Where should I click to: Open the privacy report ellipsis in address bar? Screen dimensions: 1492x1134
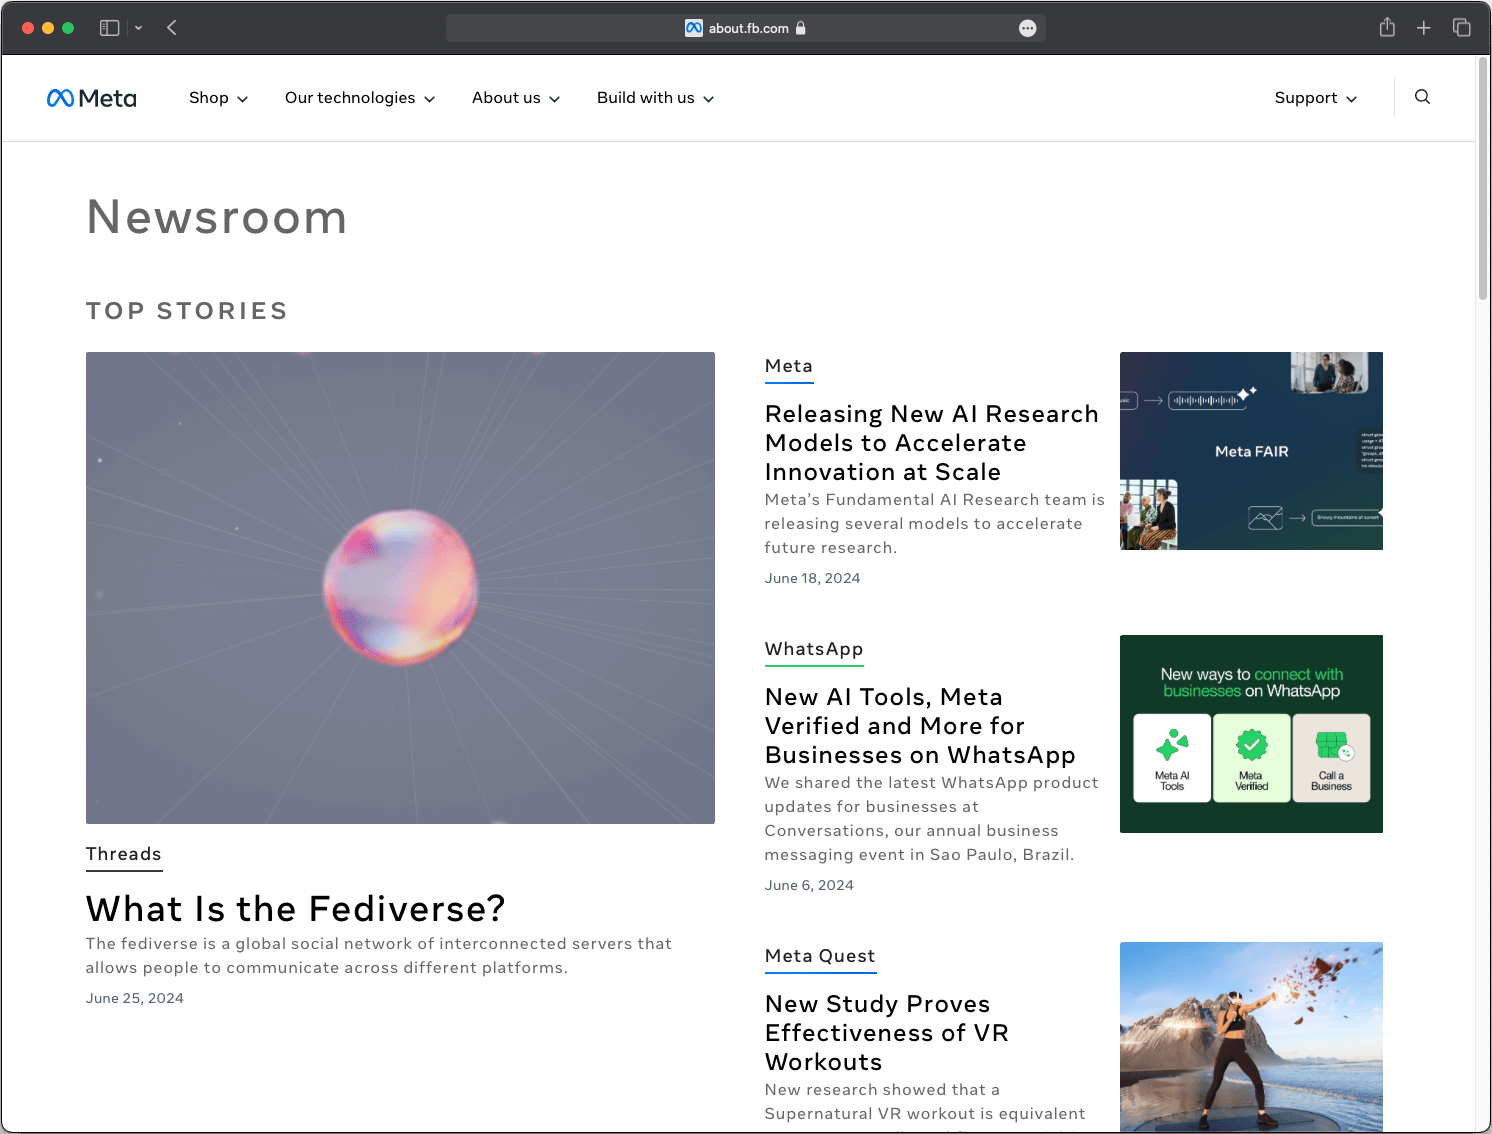(x=1027, y=27)
